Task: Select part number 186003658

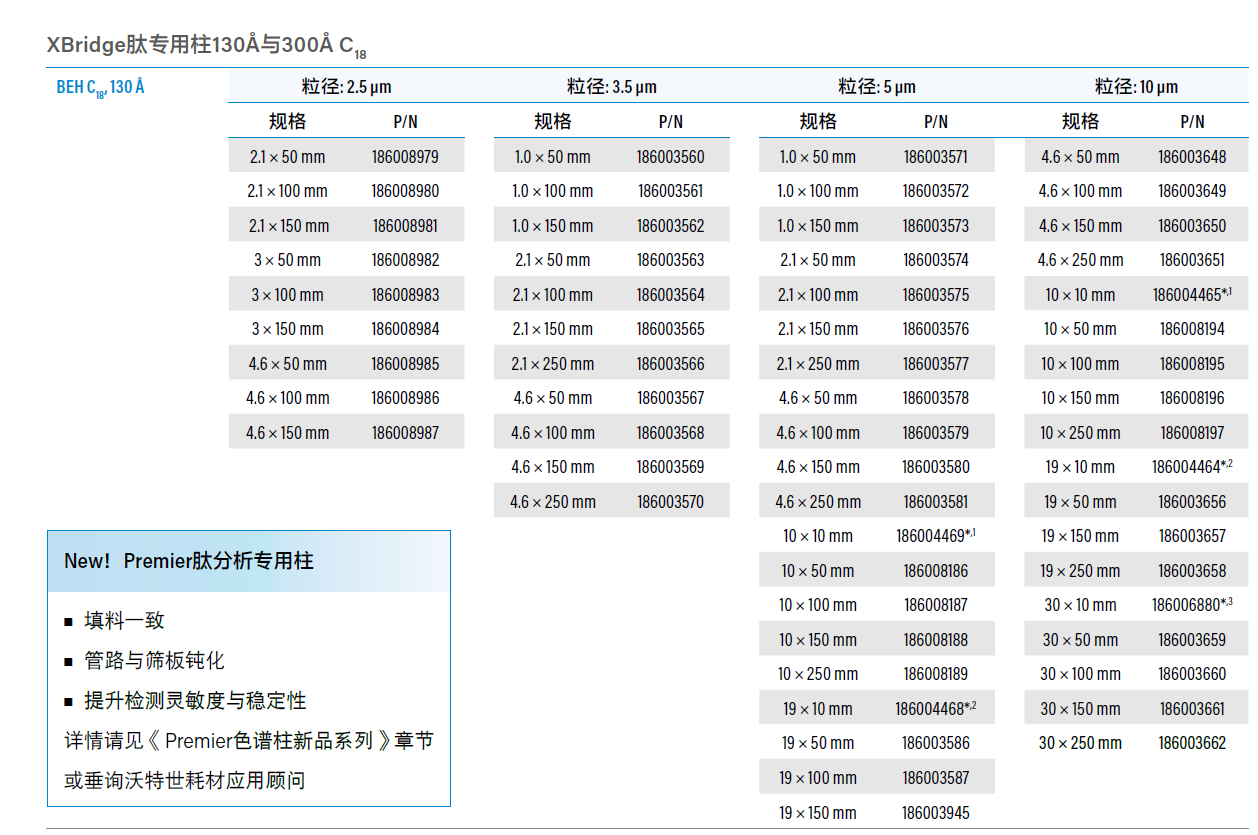Action: pyautogui.click(x=1192, y=571)
